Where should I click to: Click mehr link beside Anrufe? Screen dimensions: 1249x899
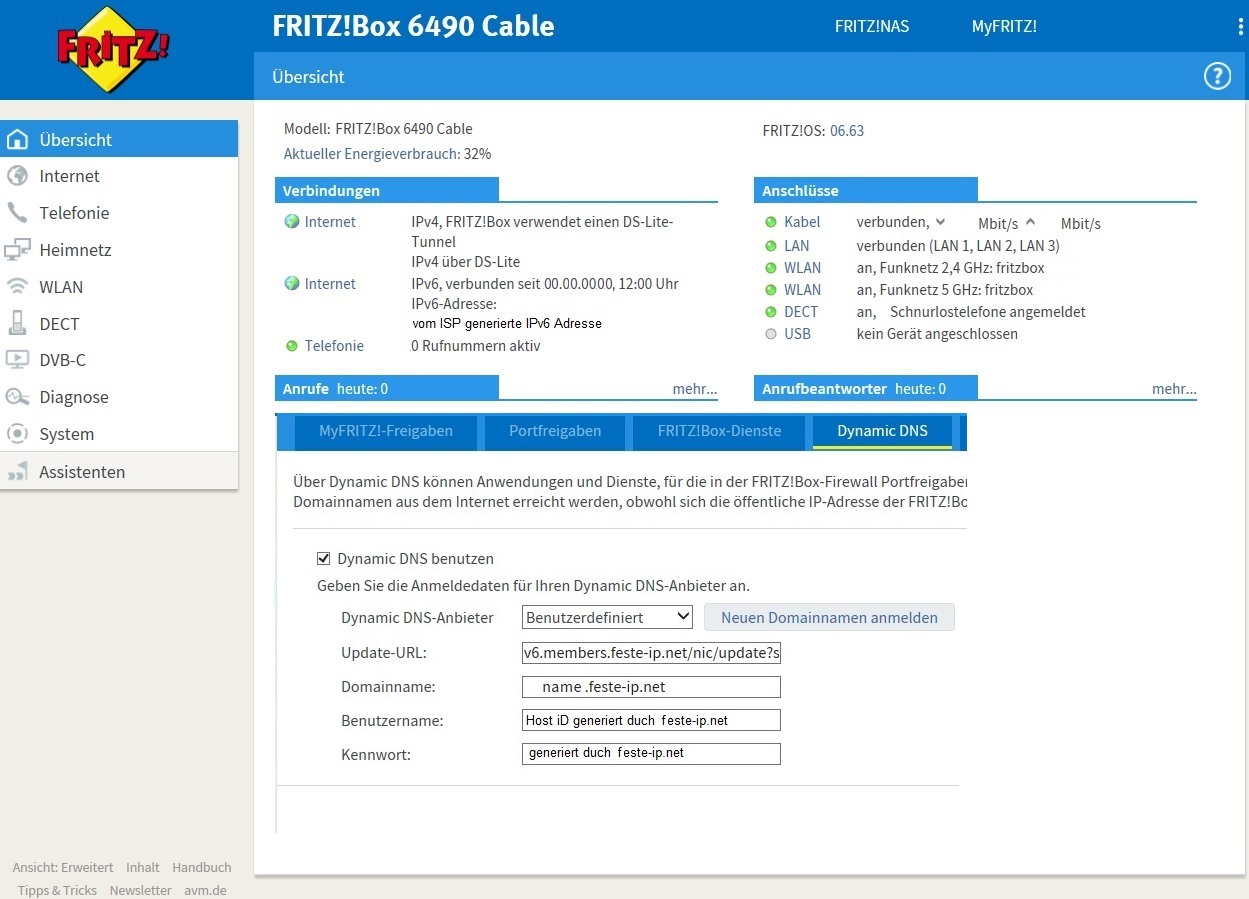click(x=694, y=389)
